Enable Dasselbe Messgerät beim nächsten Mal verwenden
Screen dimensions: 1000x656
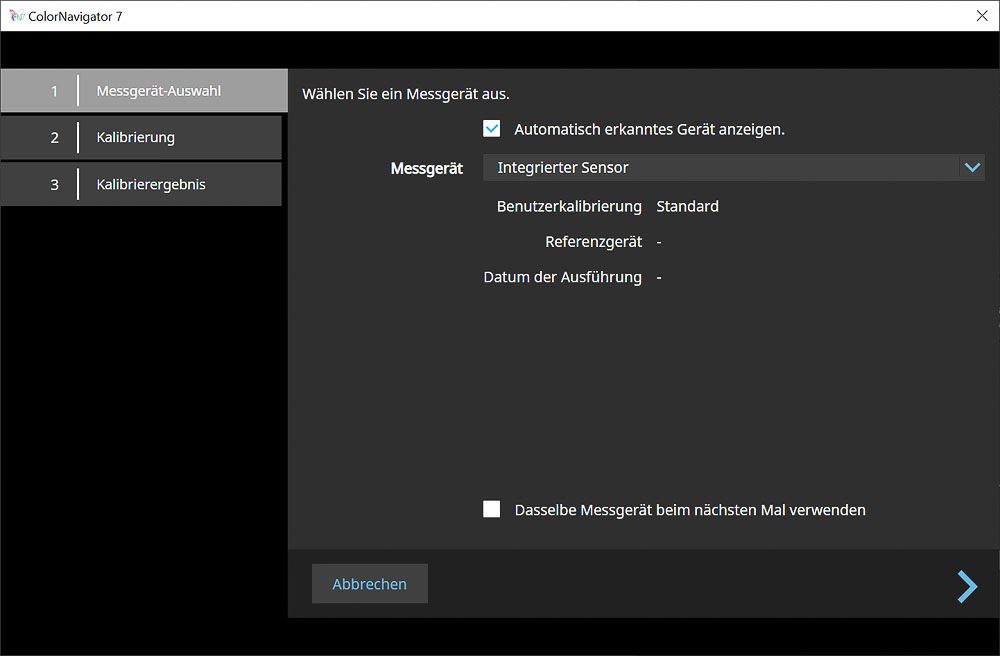492,510
